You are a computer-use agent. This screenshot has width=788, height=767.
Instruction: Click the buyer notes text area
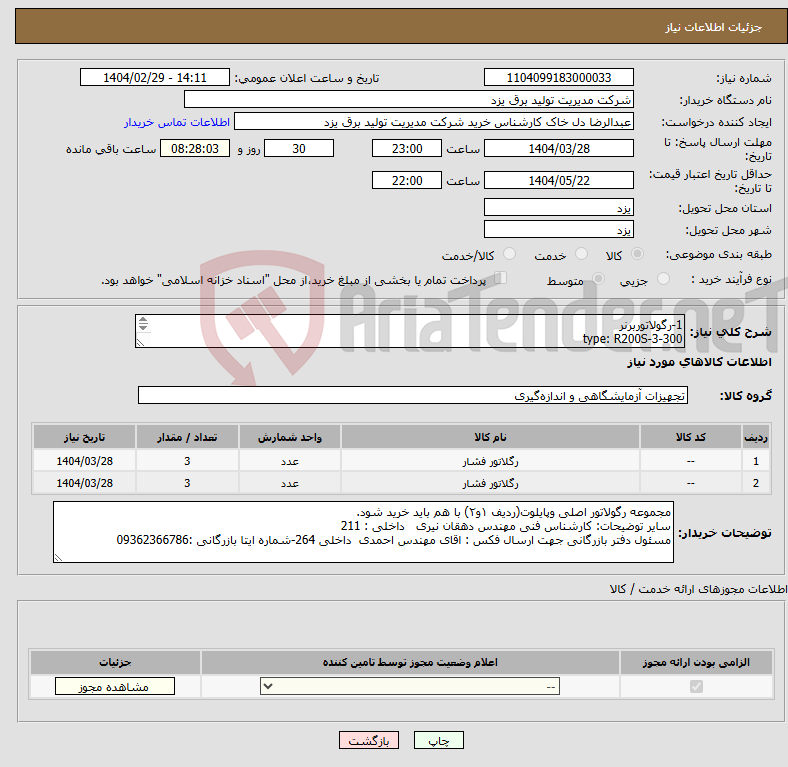[363, 532]
